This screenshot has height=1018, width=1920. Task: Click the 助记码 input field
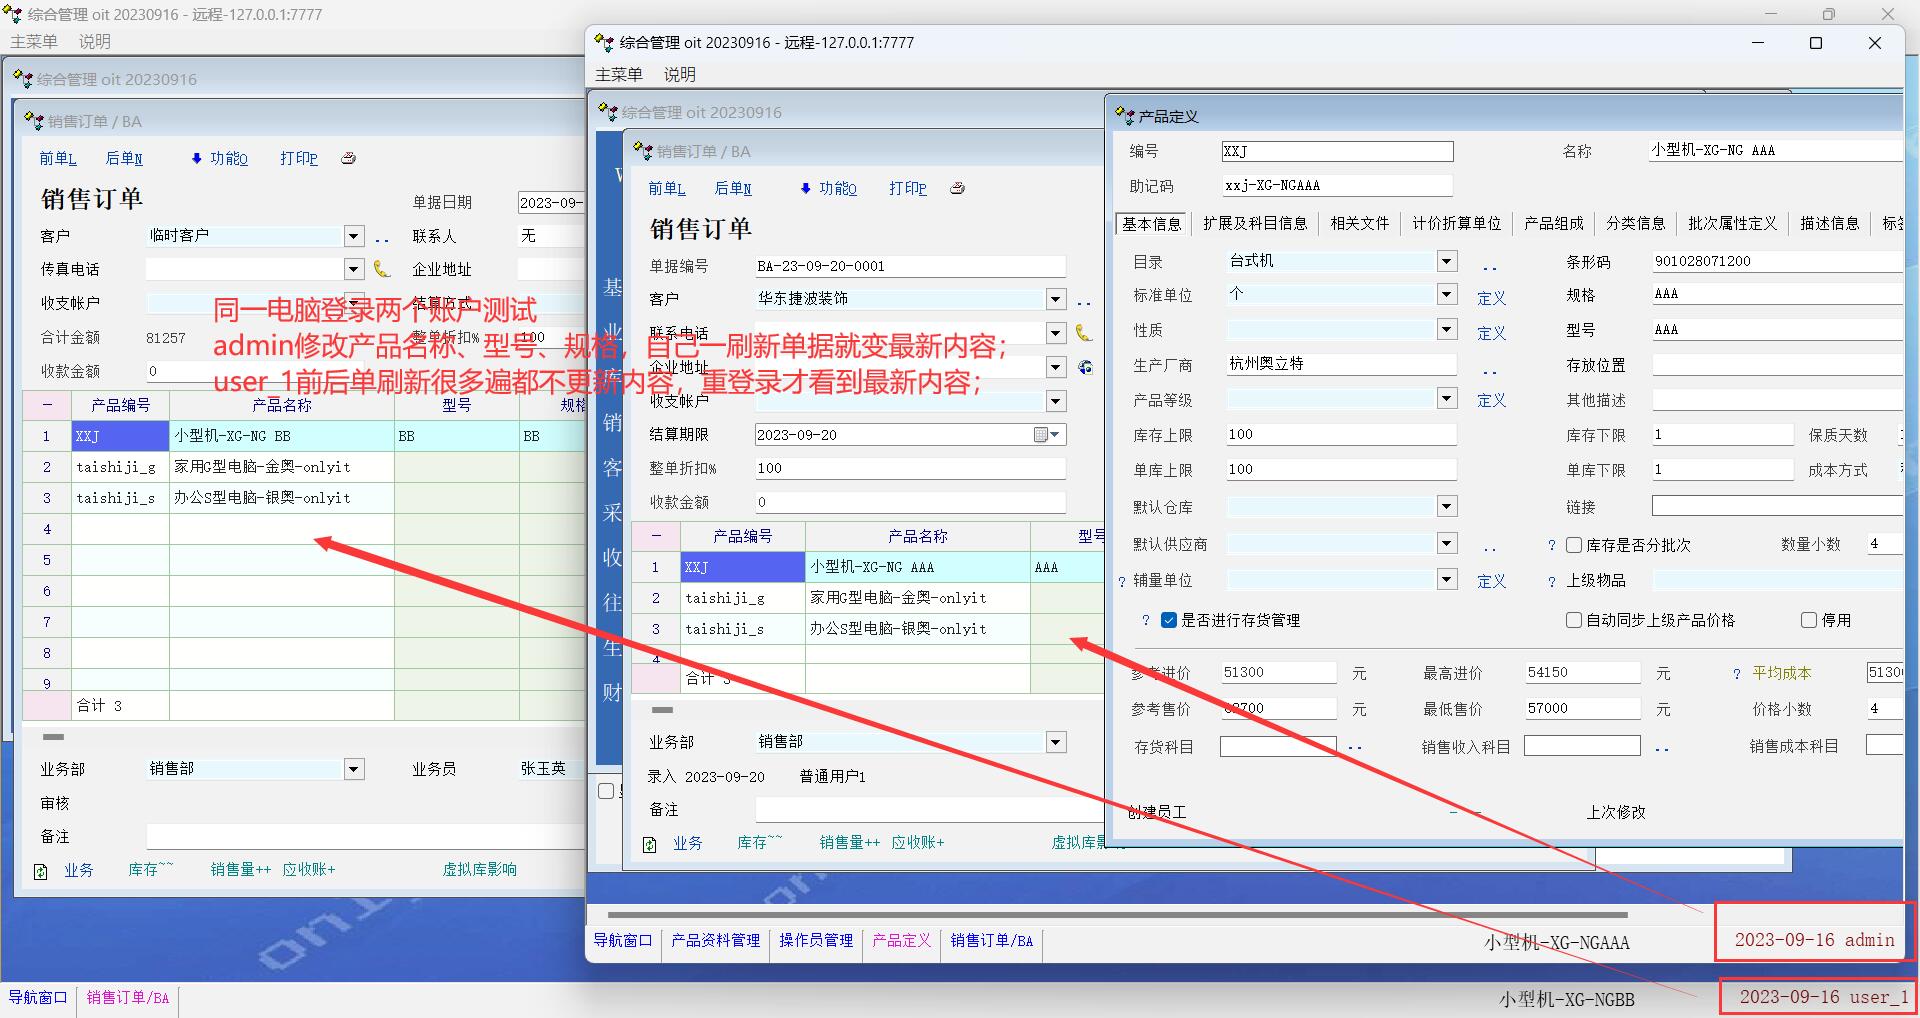(x=1336, y=186)
